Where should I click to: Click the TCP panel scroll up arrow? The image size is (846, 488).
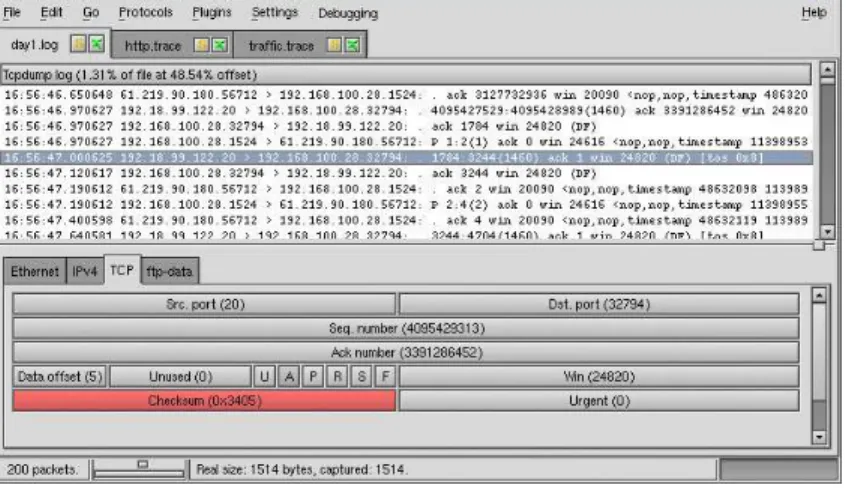click(x=819, y=295)
